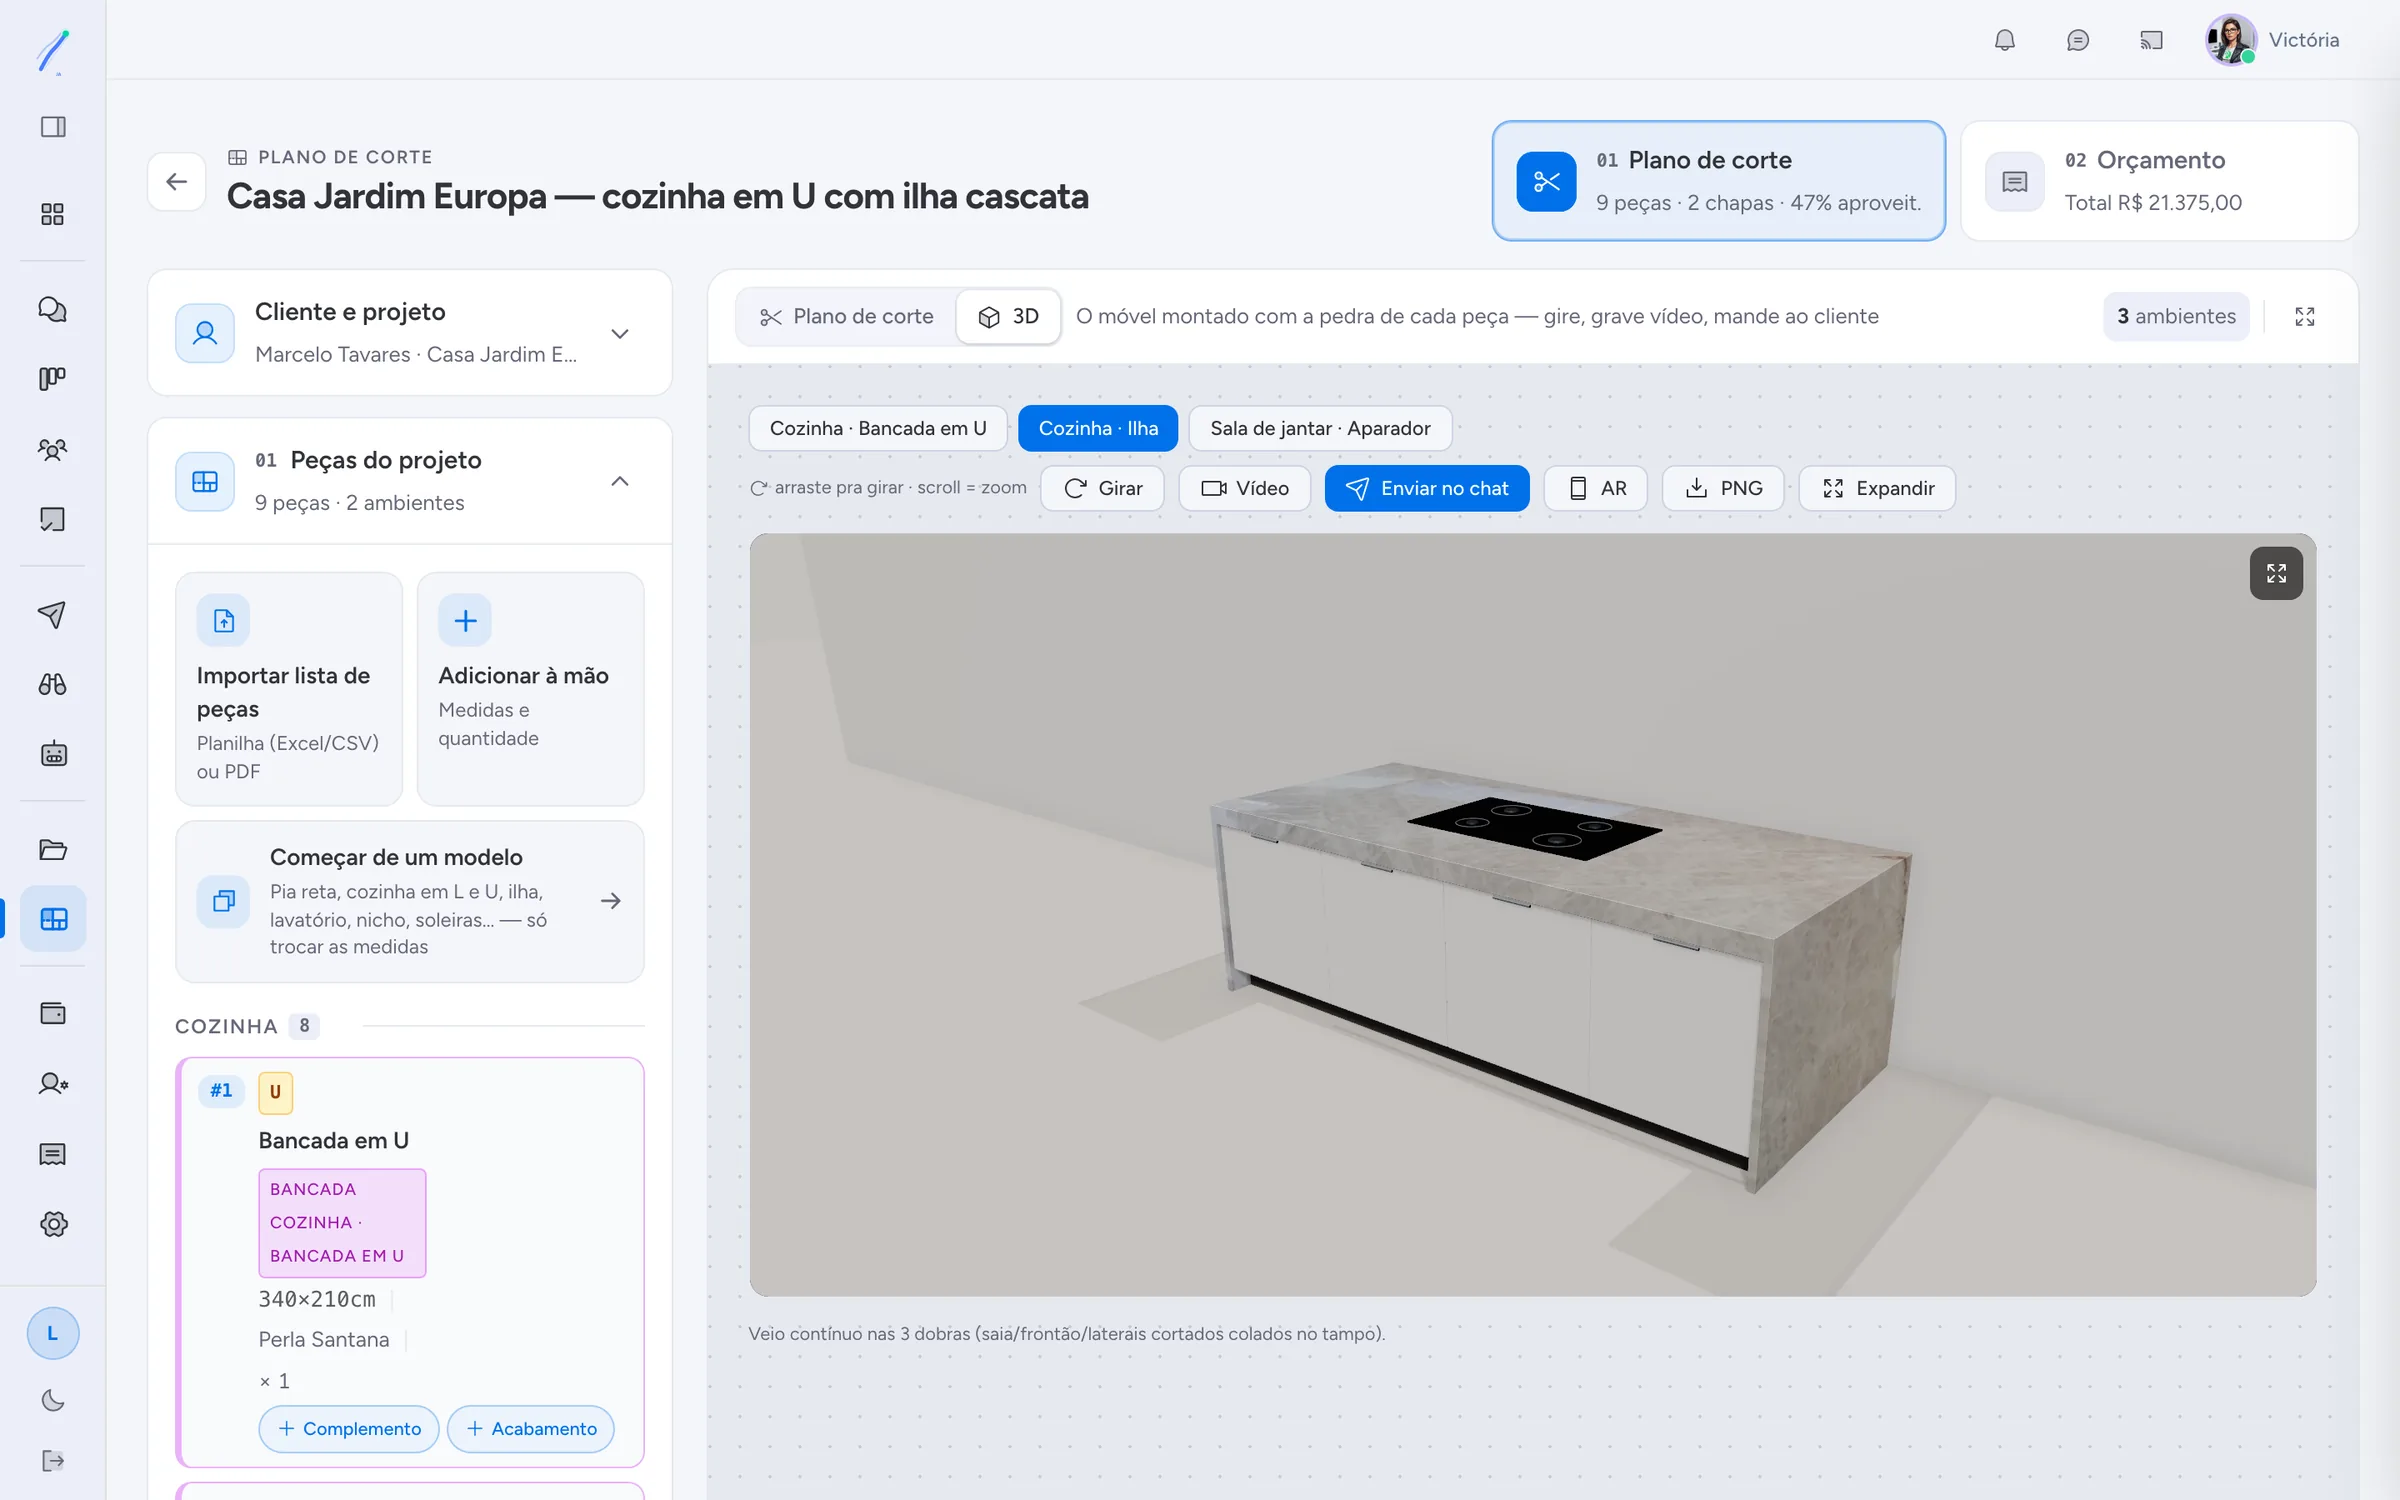
Task: Click the Expandir button
Action: (1877, 488)
